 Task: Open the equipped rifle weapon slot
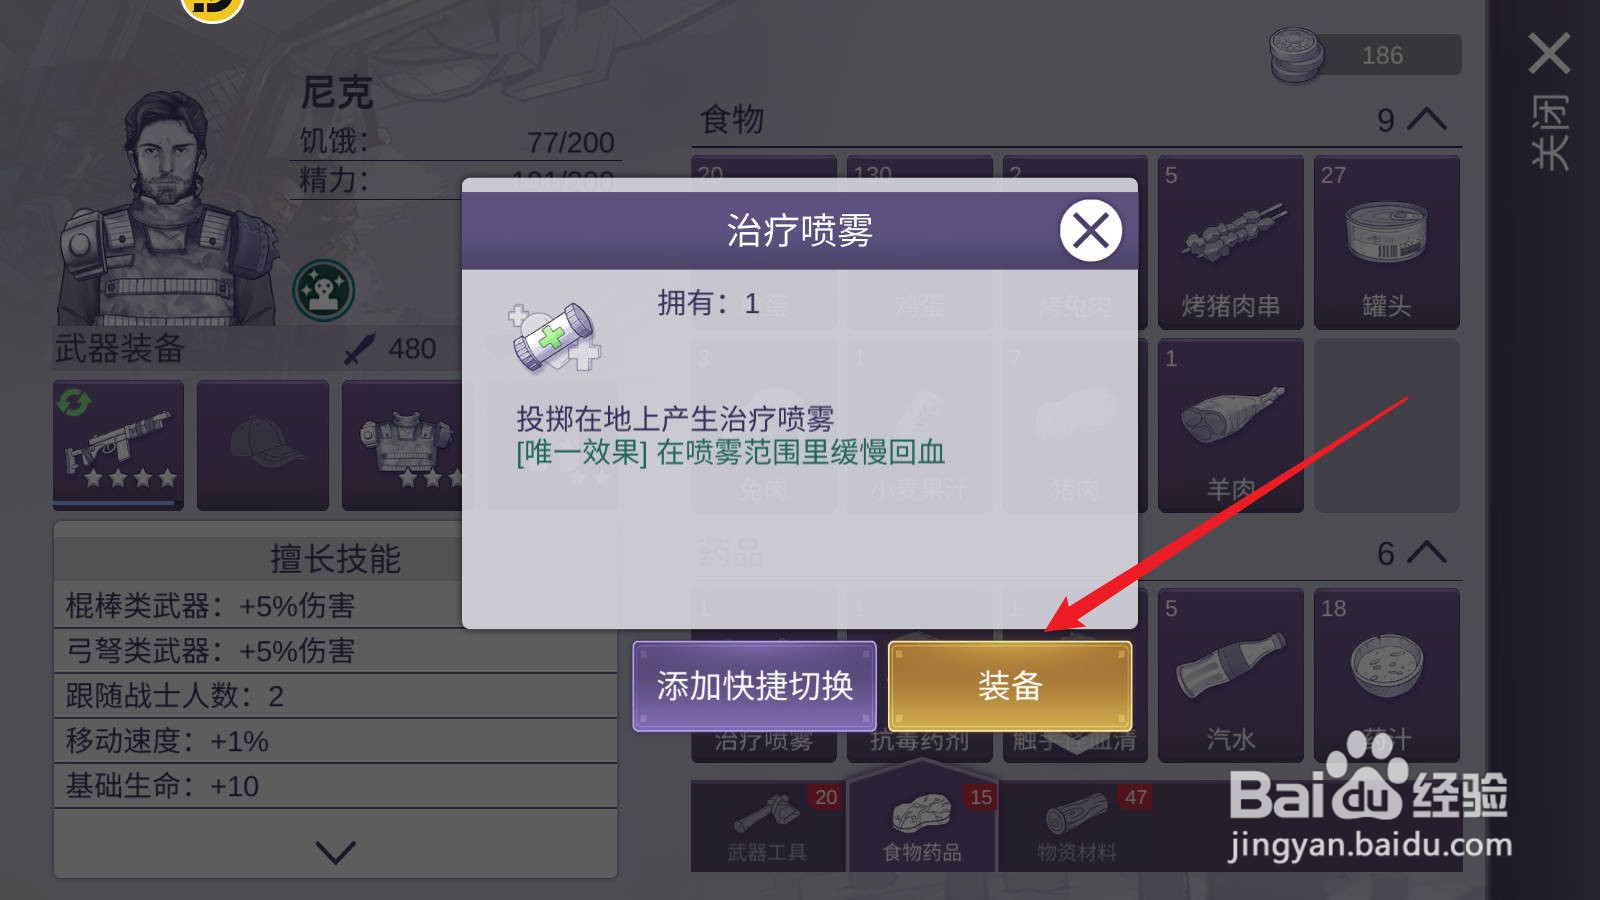118,445
